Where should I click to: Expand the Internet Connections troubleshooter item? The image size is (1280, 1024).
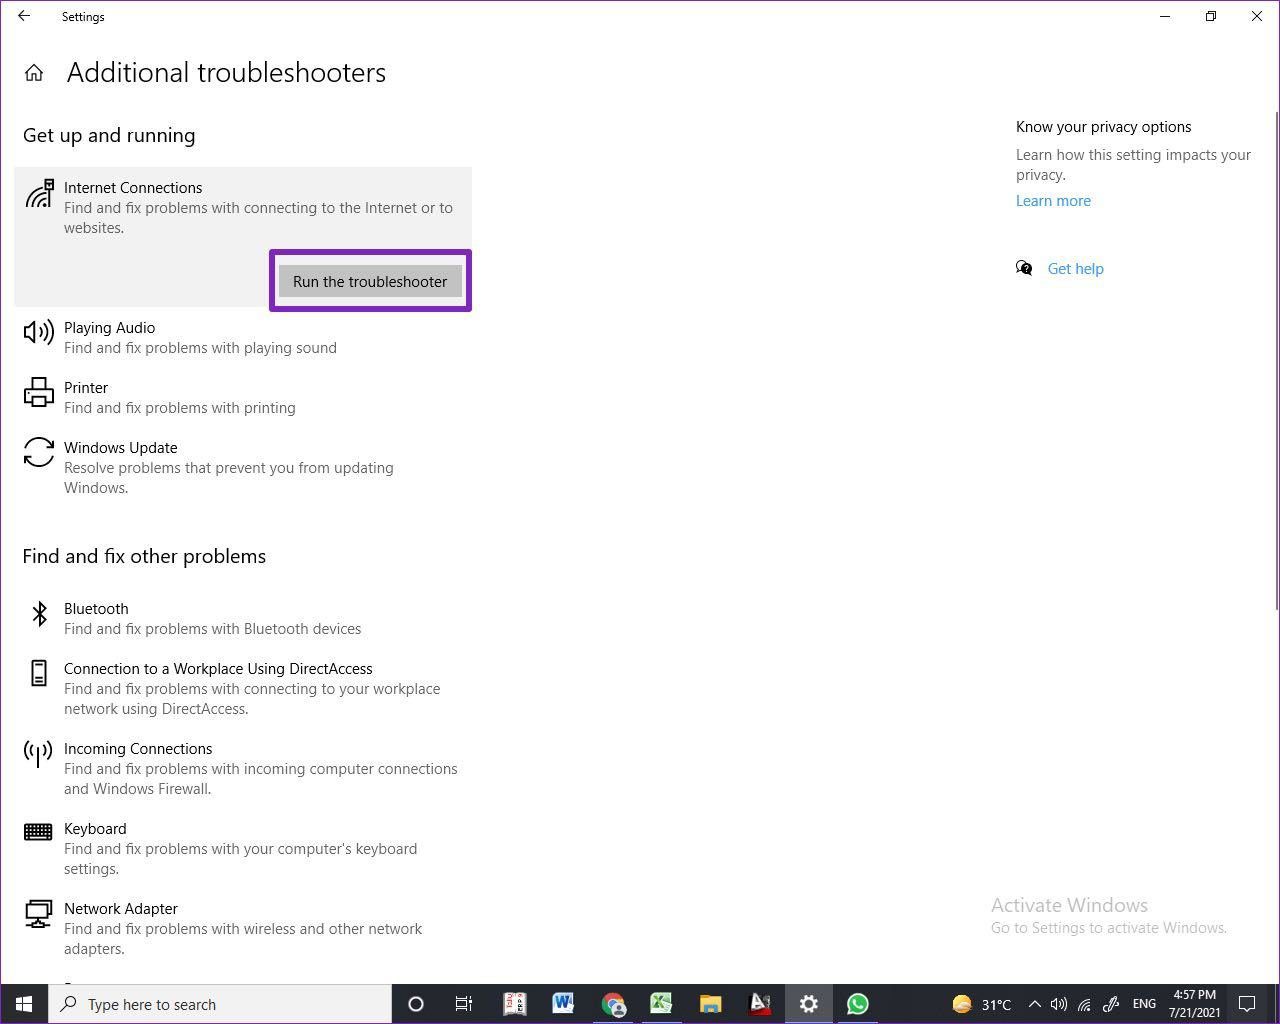(x=133, y=188)
